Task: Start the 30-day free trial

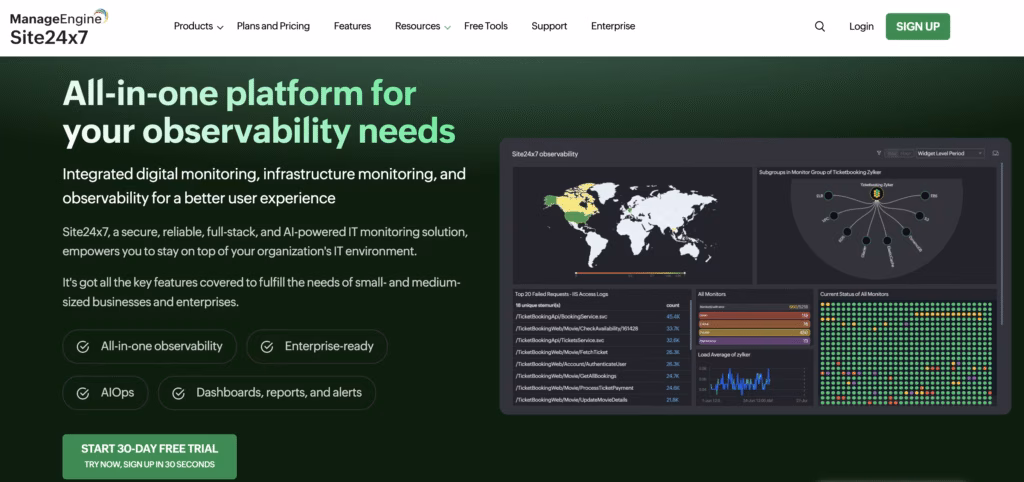Action: click(x=149, y=456)
